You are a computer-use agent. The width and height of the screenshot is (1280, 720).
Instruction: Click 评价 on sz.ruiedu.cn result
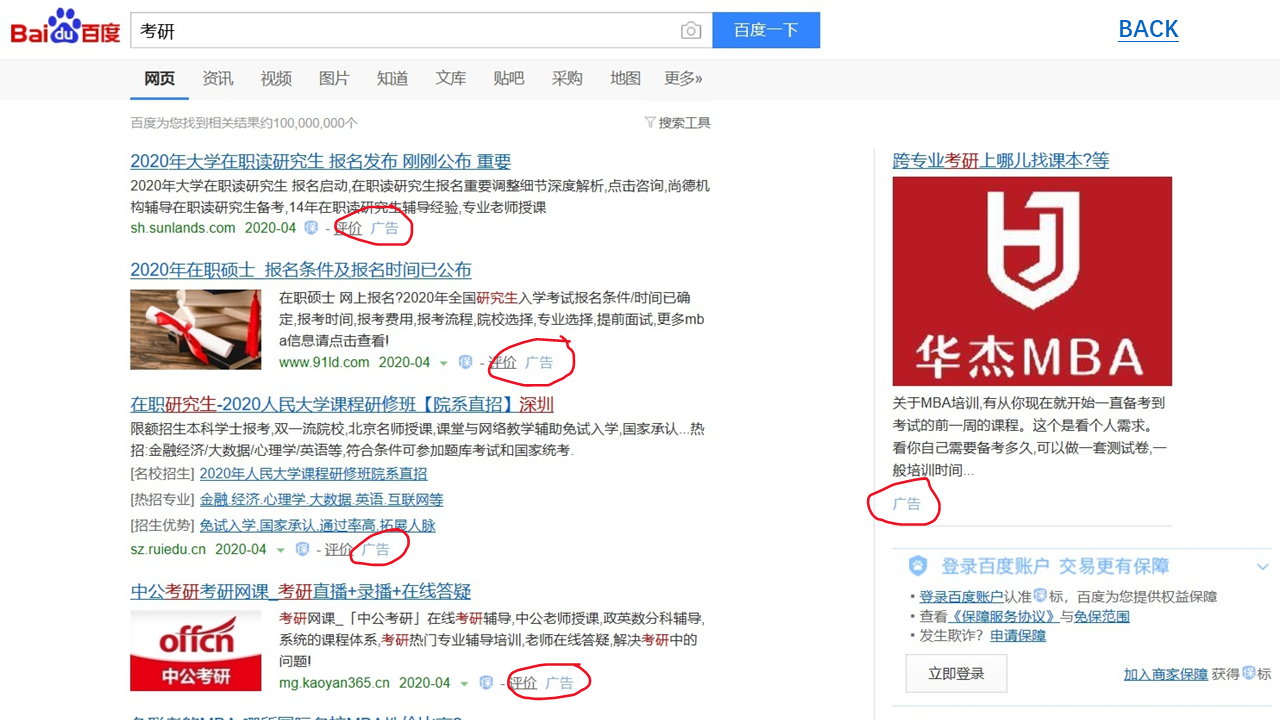coord(338,549)
